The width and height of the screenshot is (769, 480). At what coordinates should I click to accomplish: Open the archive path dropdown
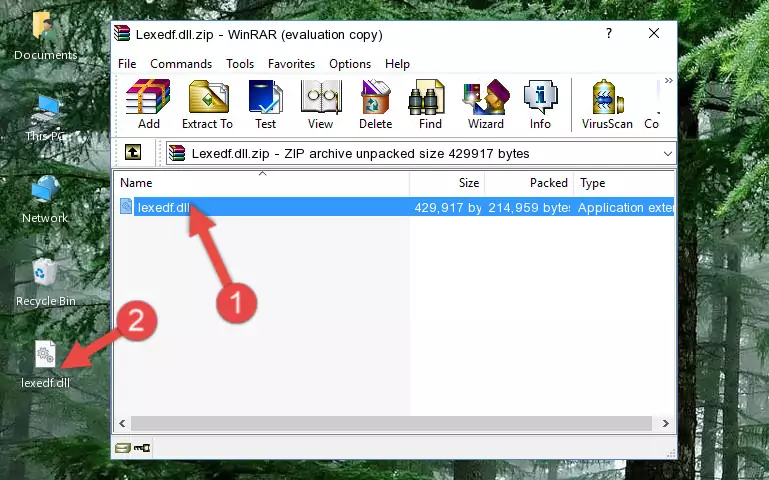tap(667, 153)
